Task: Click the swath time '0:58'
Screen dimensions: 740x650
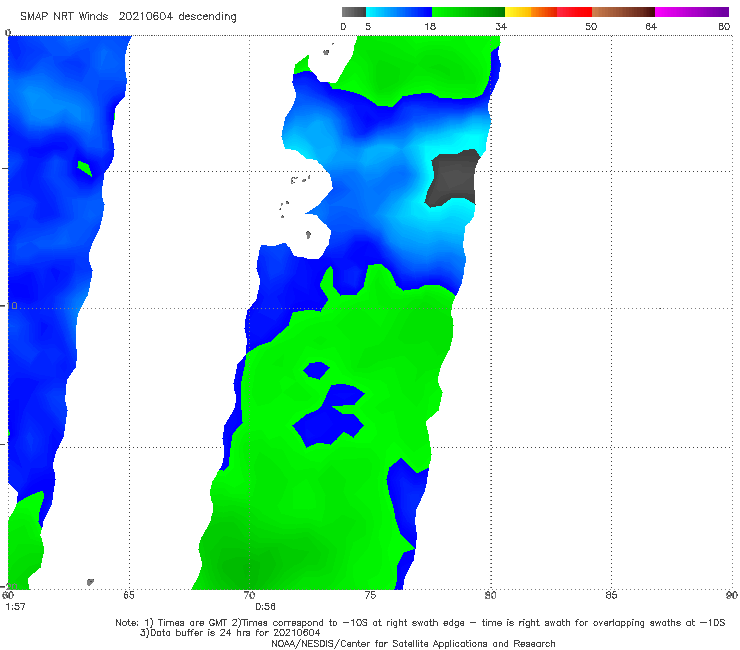Action: click(x=266, y=607)
